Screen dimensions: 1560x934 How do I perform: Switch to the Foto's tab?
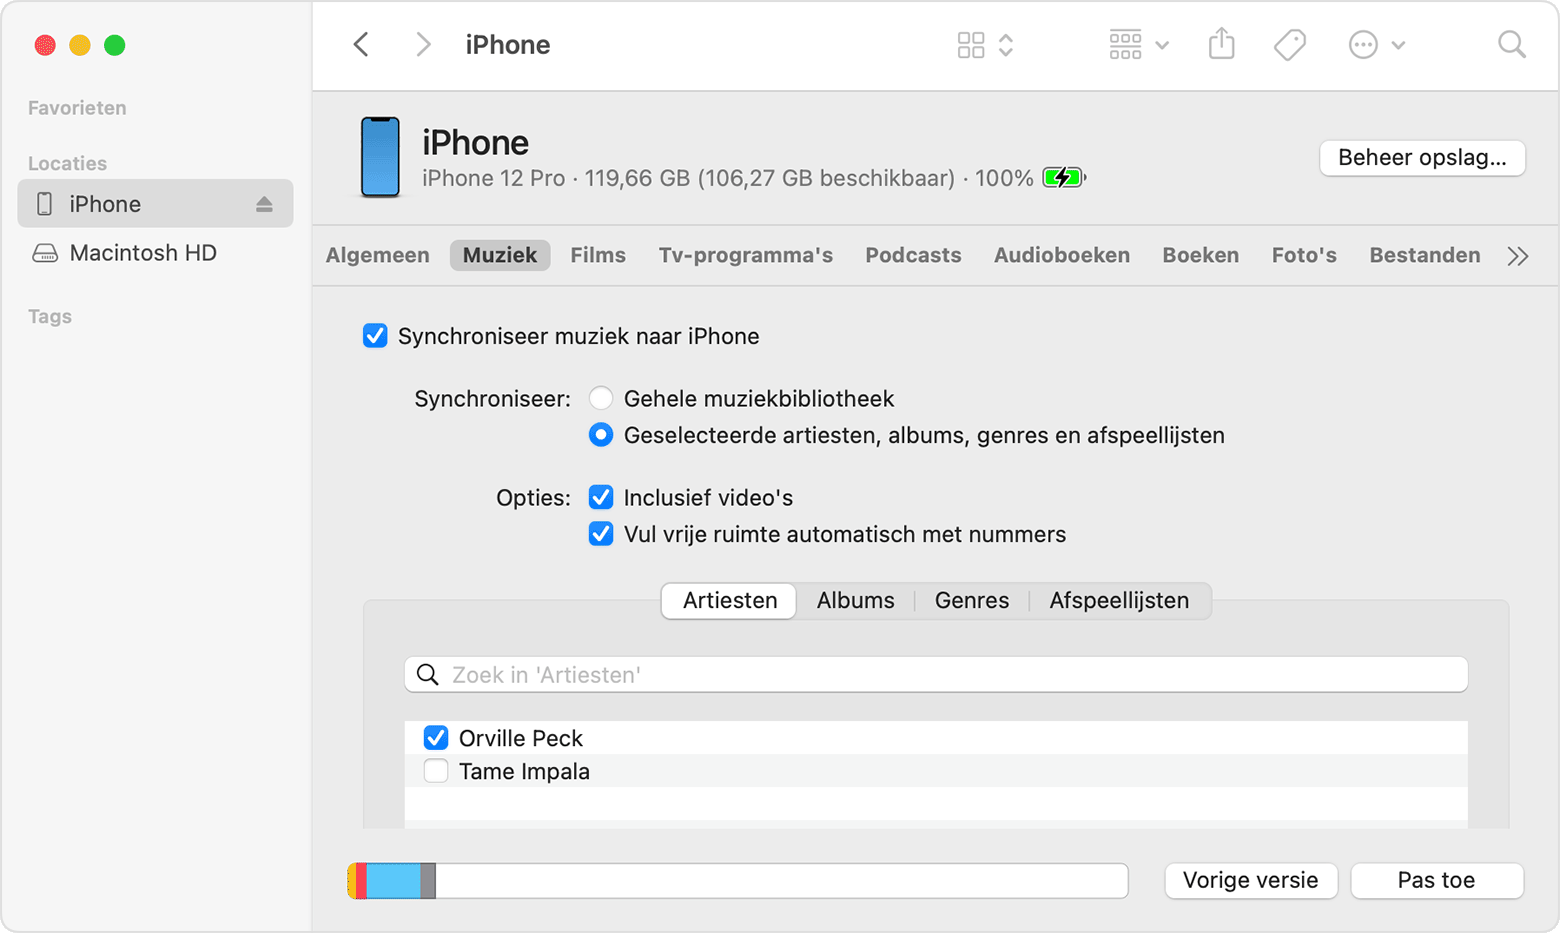point(1304,255)
